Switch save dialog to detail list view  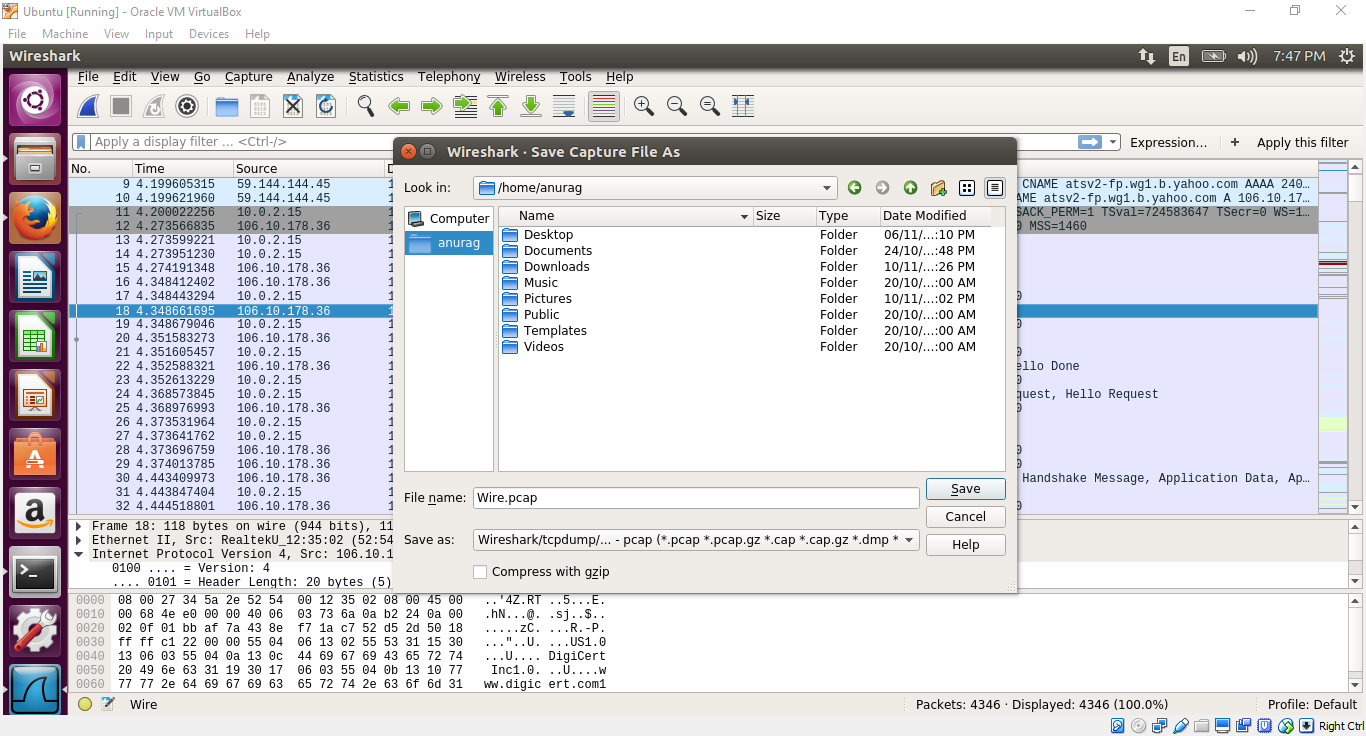[995, 188]
